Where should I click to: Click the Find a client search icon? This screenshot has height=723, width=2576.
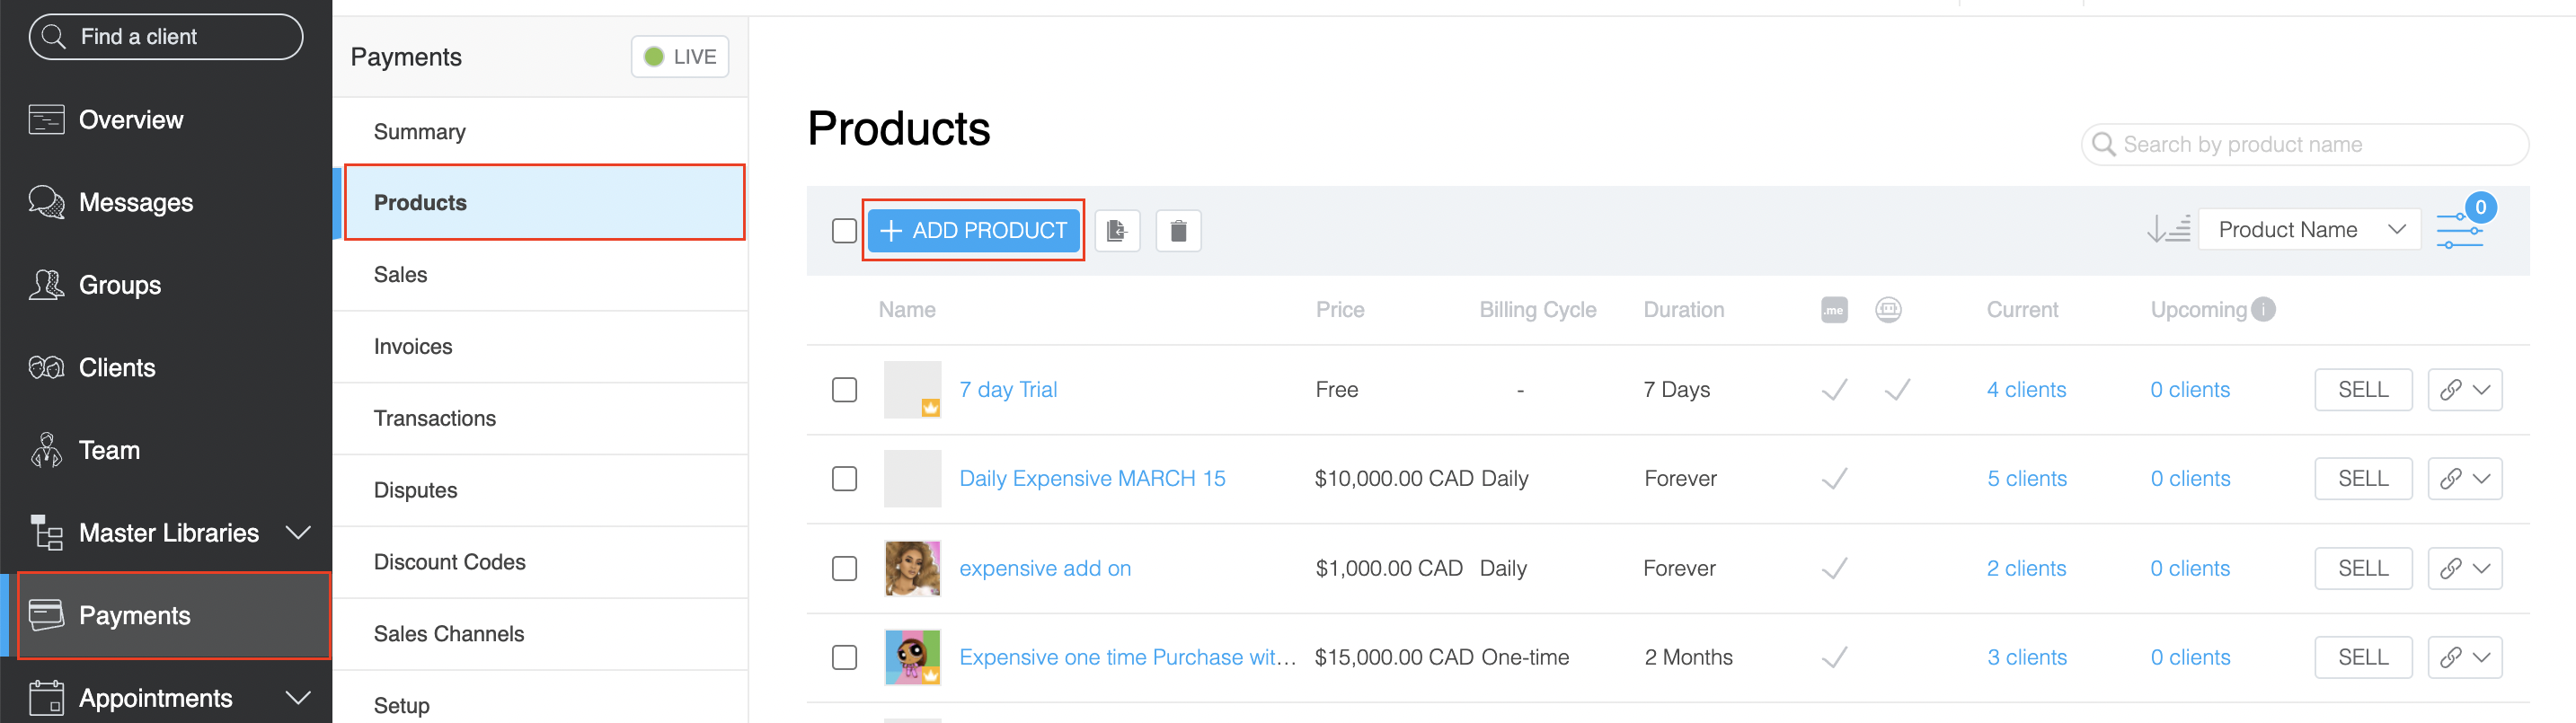point(53,37)
